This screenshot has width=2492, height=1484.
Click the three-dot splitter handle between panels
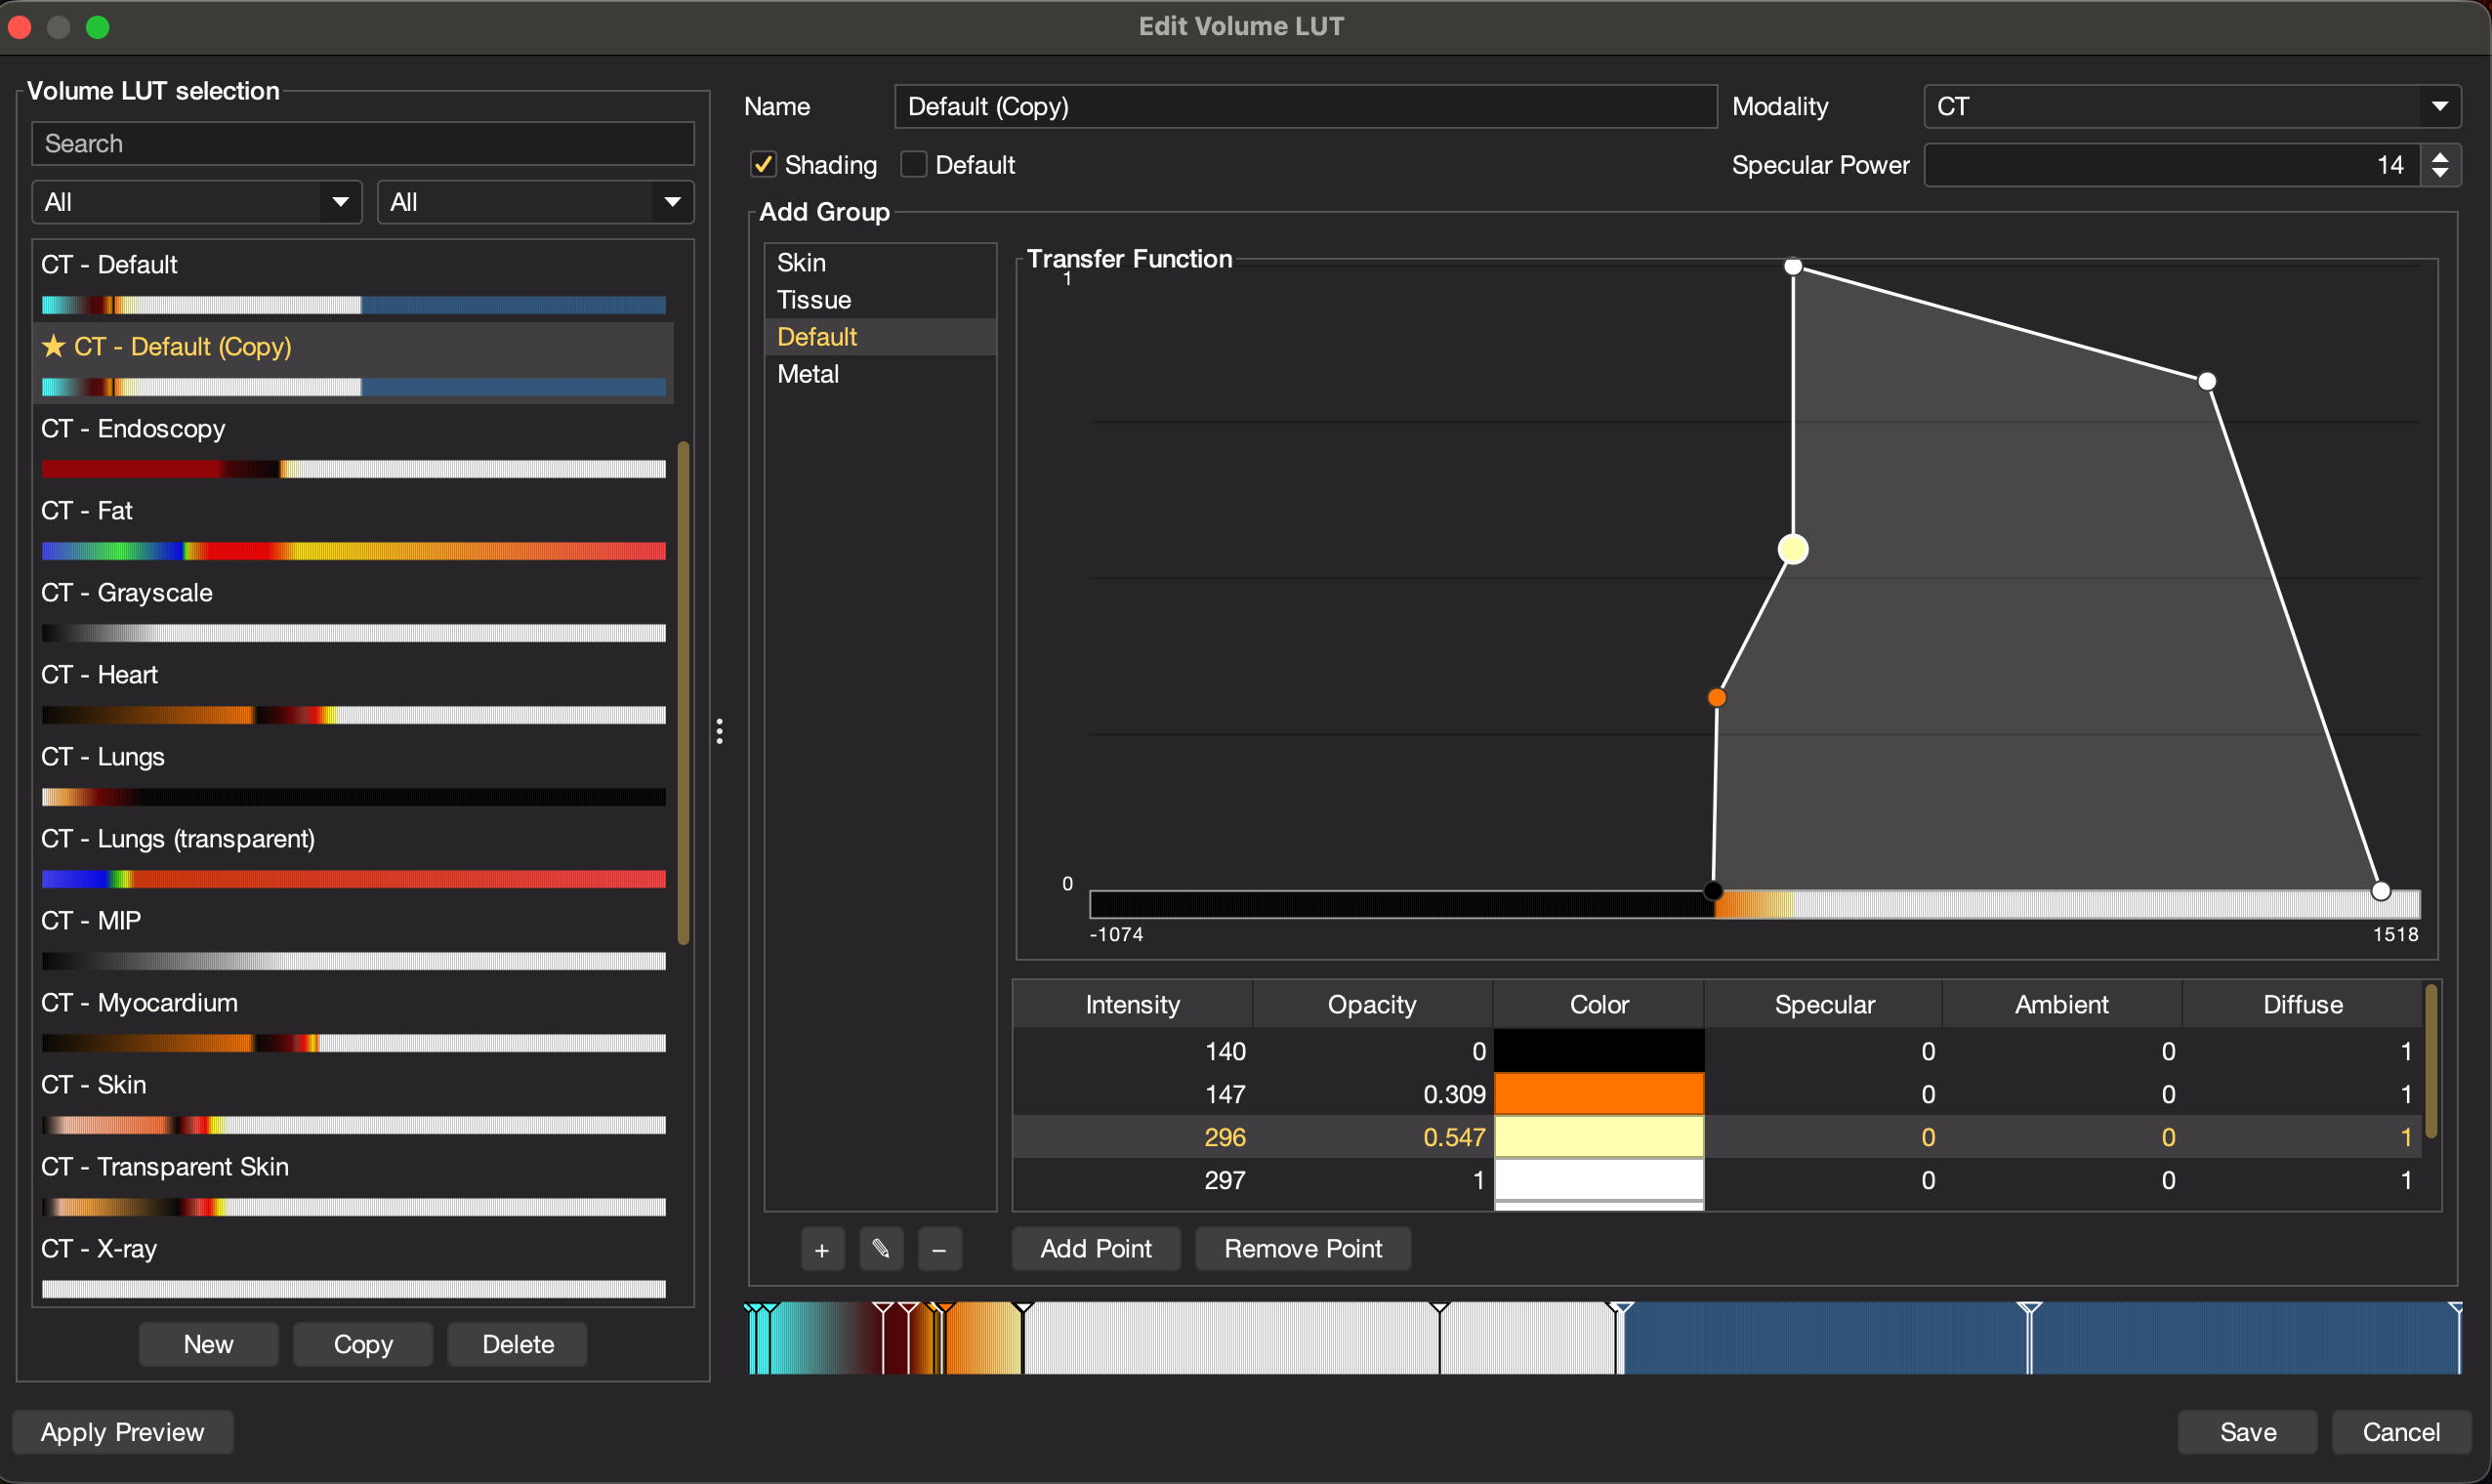click(x=720, y=731)
